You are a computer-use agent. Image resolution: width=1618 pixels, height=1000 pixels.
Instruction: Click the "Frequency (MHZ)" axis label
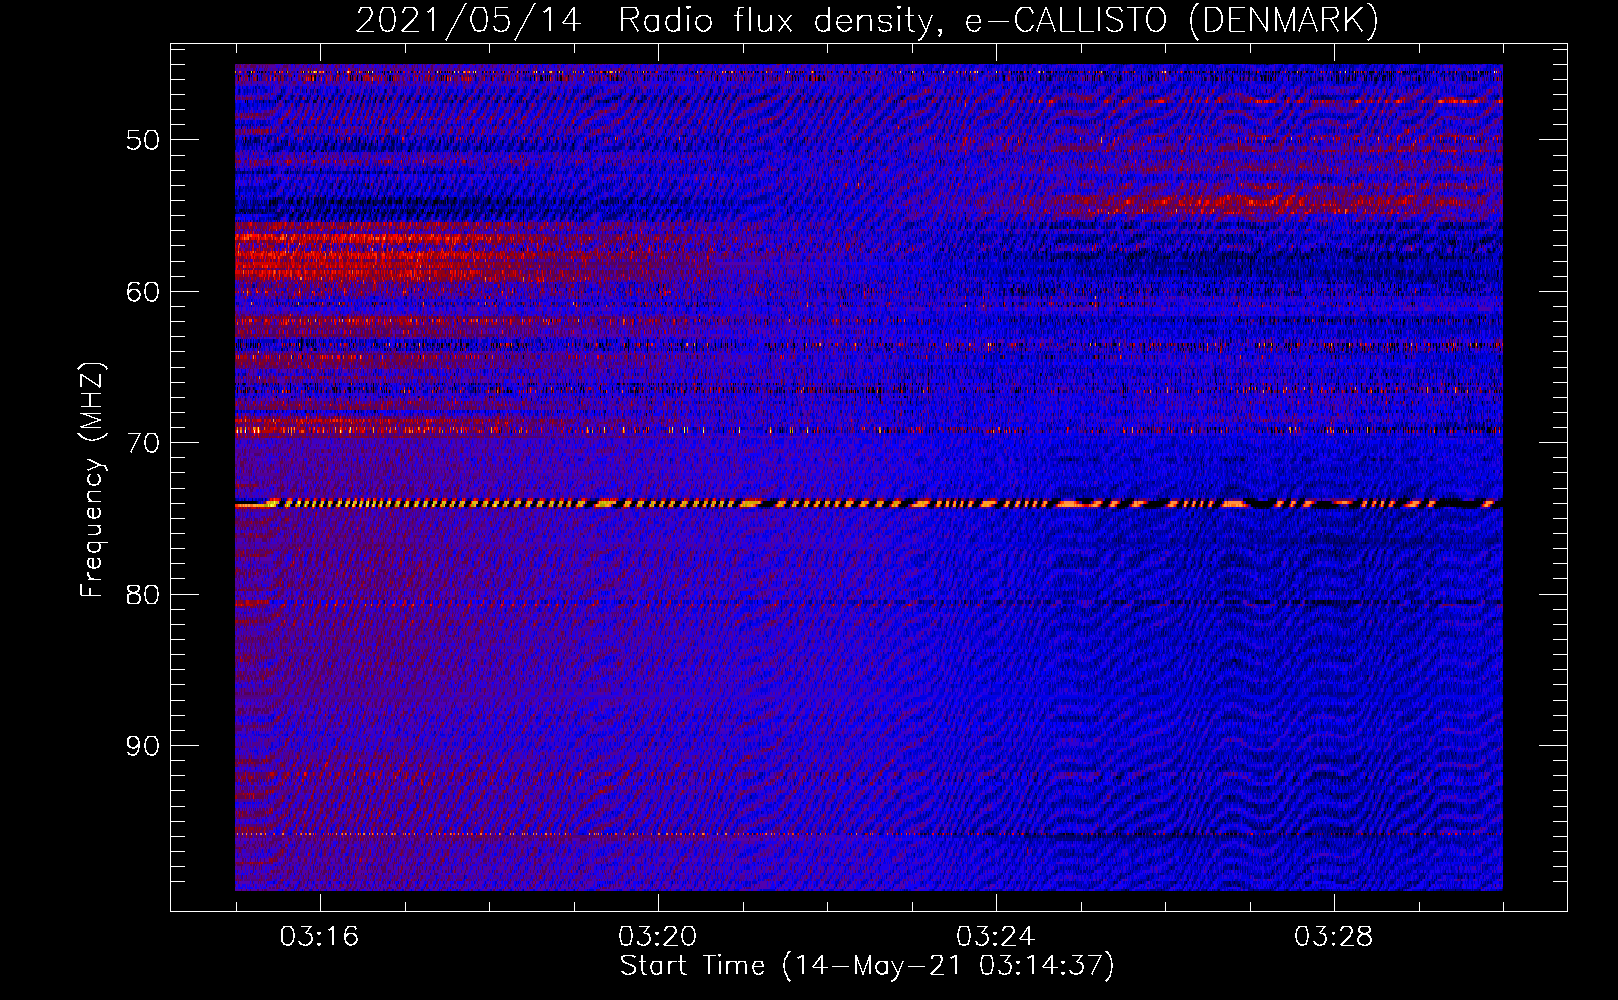pyautogui.click(x=92, y=480)
